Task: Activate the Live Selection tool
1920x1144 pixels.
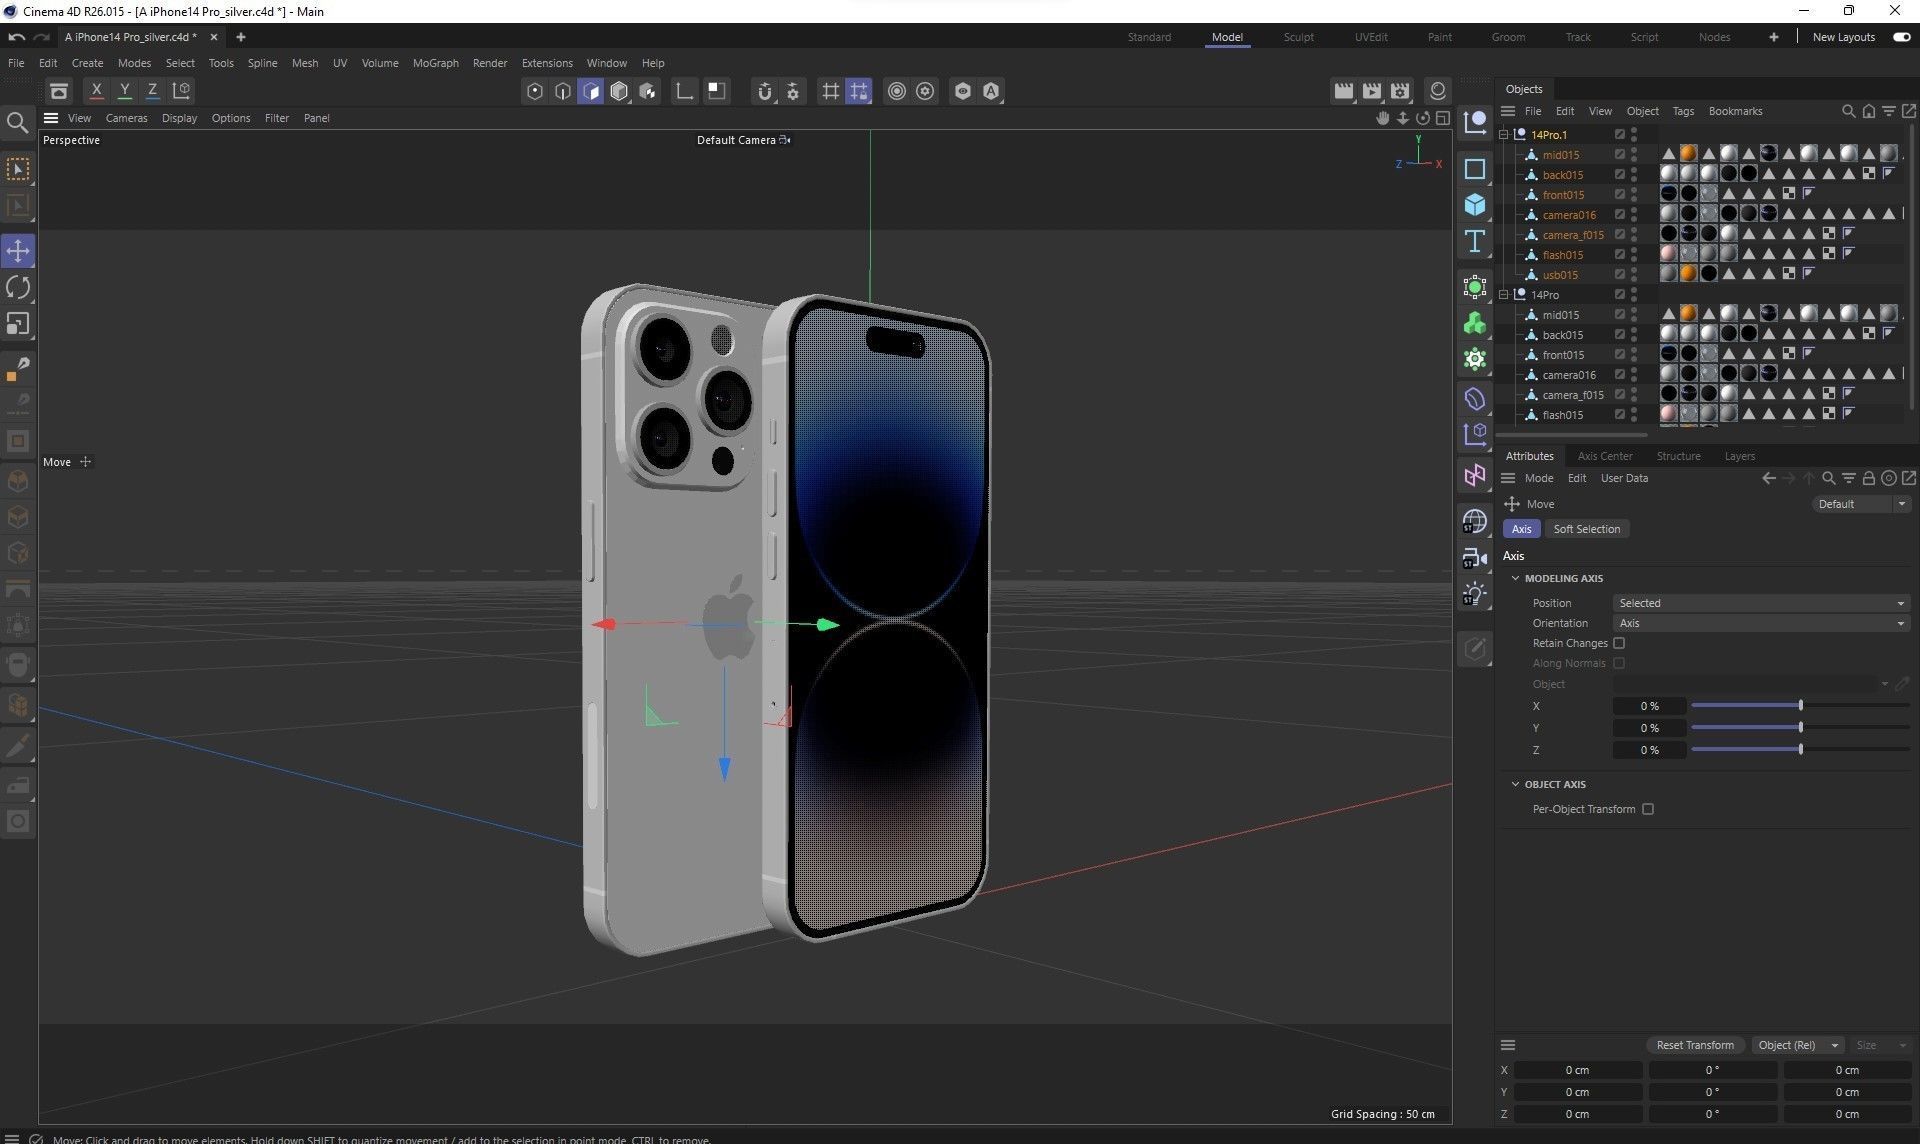Action: point(18,169)
